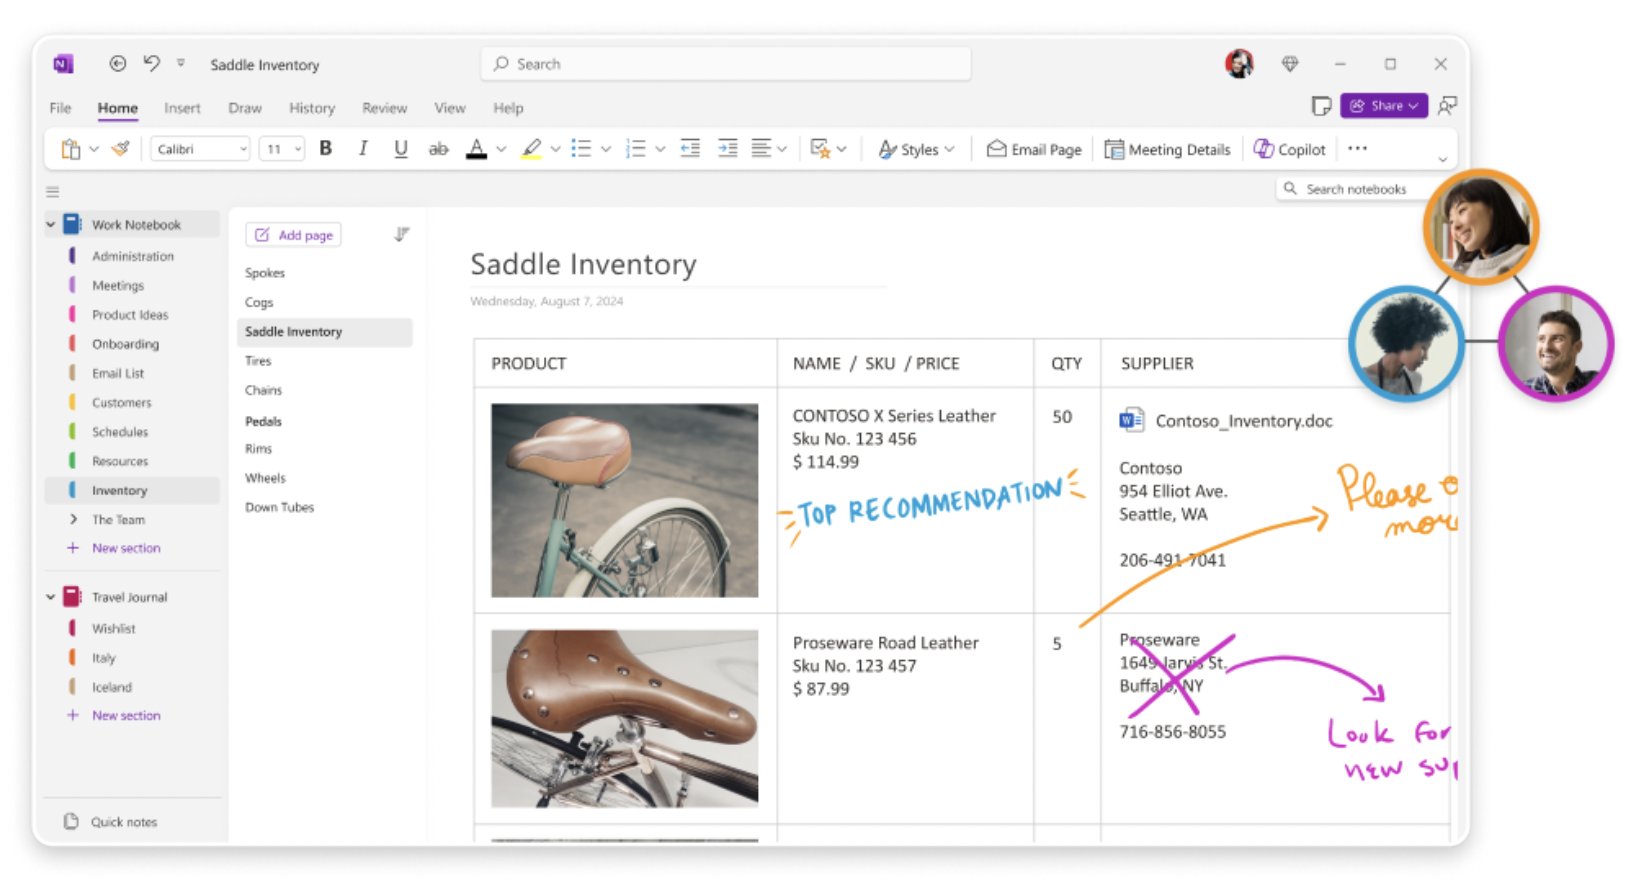The image size is (1638, 882).
Task: Expand the Paste options arrow
Action: tap(94, 149)
